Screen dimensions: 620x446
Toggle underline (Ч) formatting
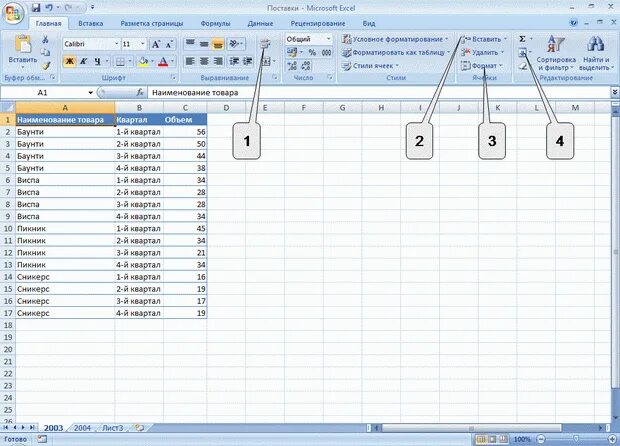point(97,61)
